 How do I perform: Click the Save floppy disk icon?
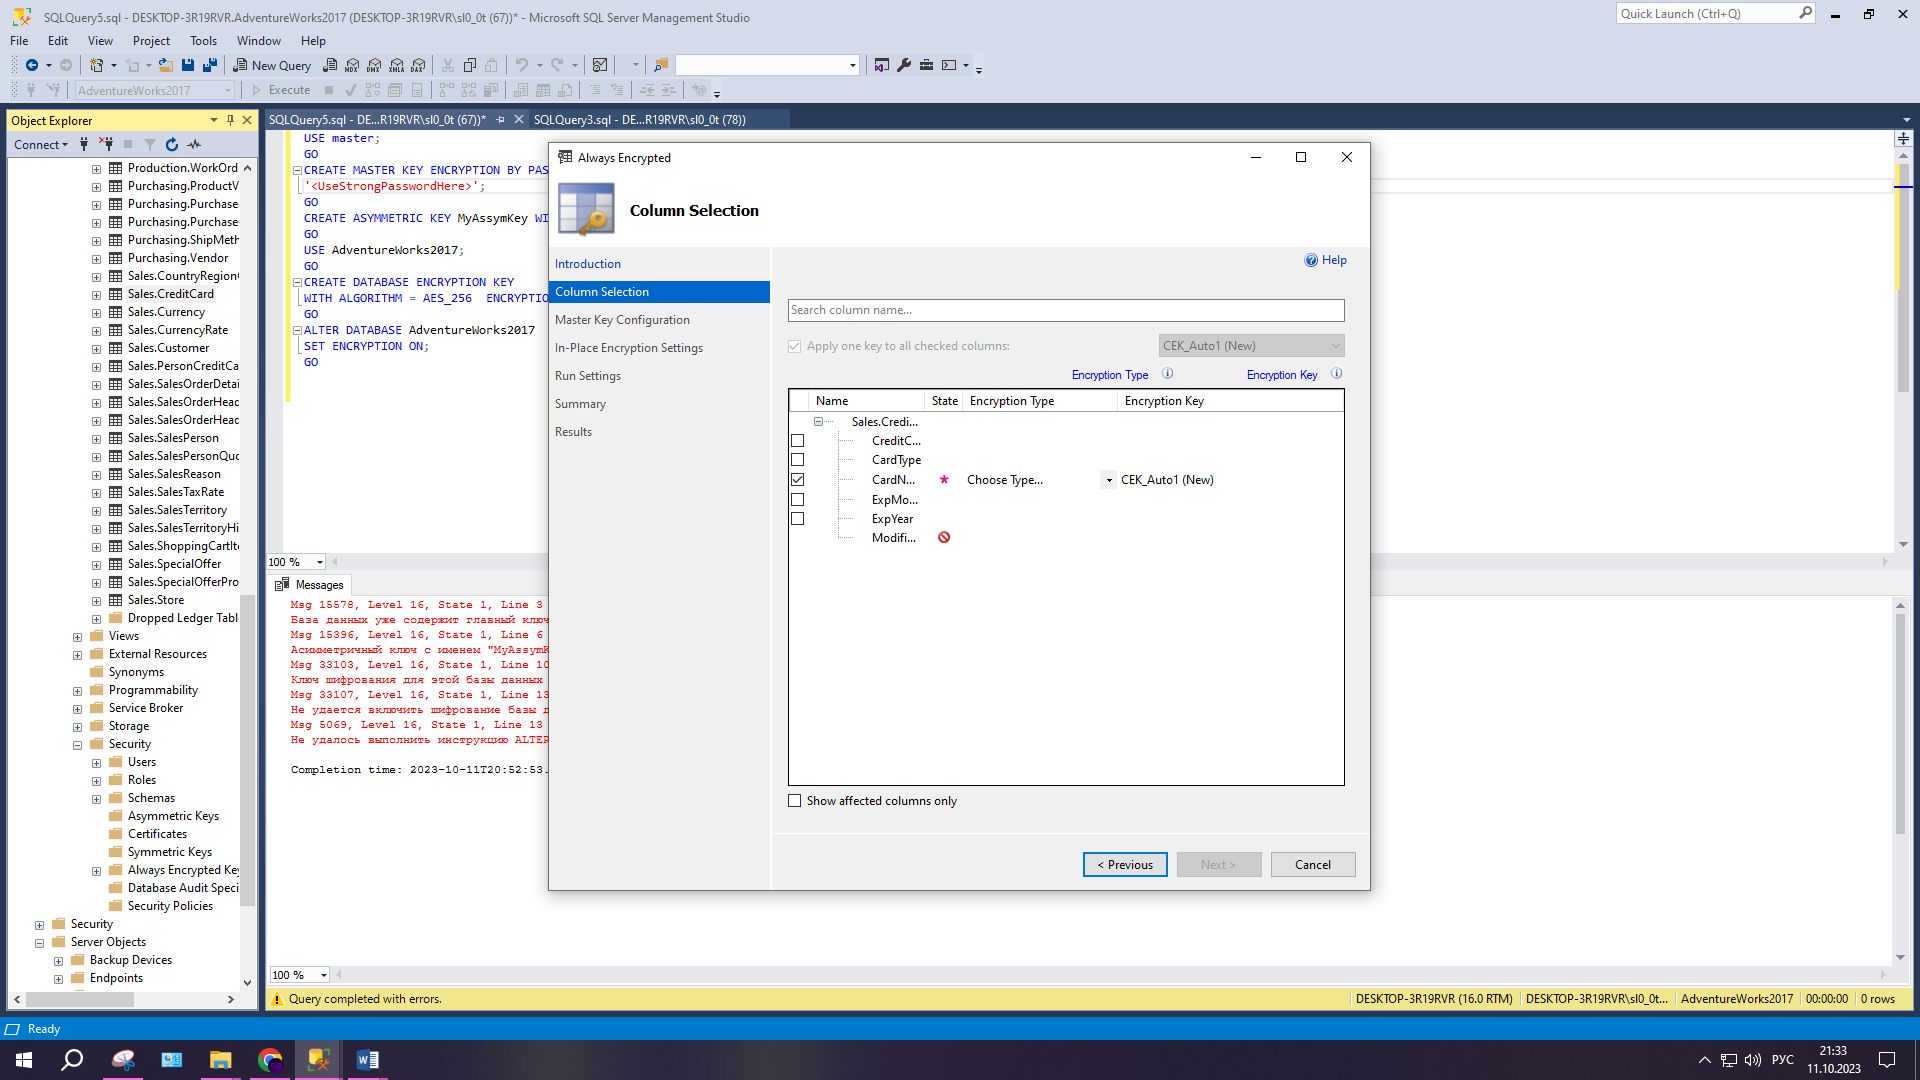[188, 65]
